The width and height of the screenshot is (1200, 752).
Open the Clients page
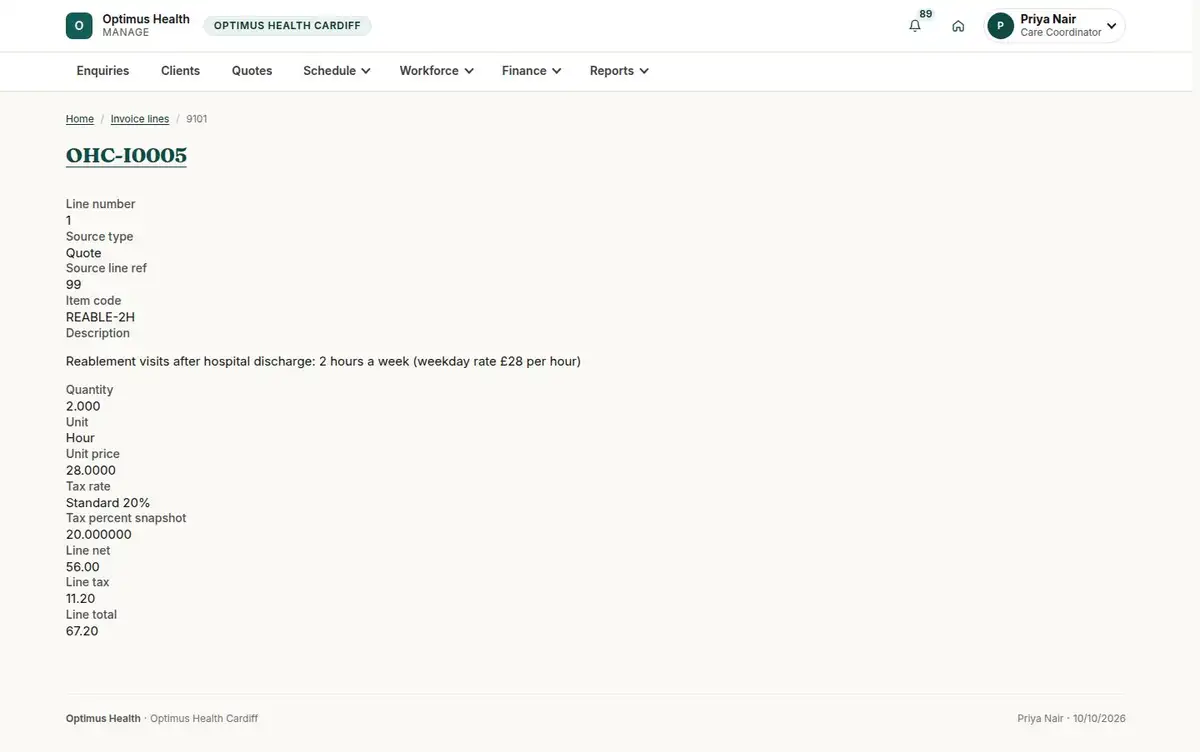(x=181, y=71)
